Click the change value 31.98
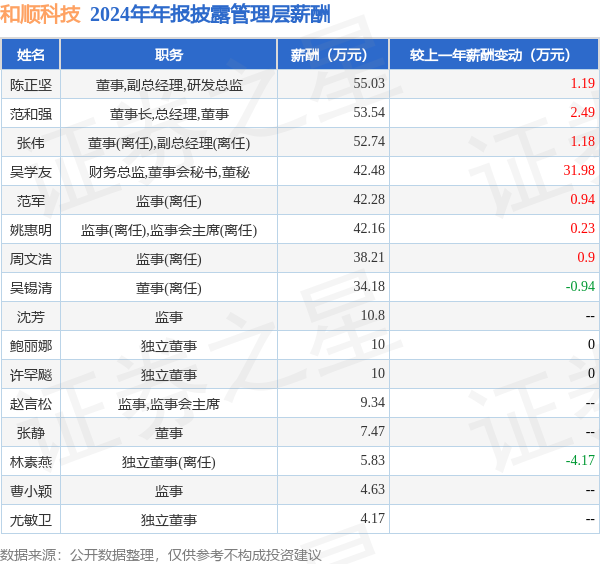 click(579, 171)
